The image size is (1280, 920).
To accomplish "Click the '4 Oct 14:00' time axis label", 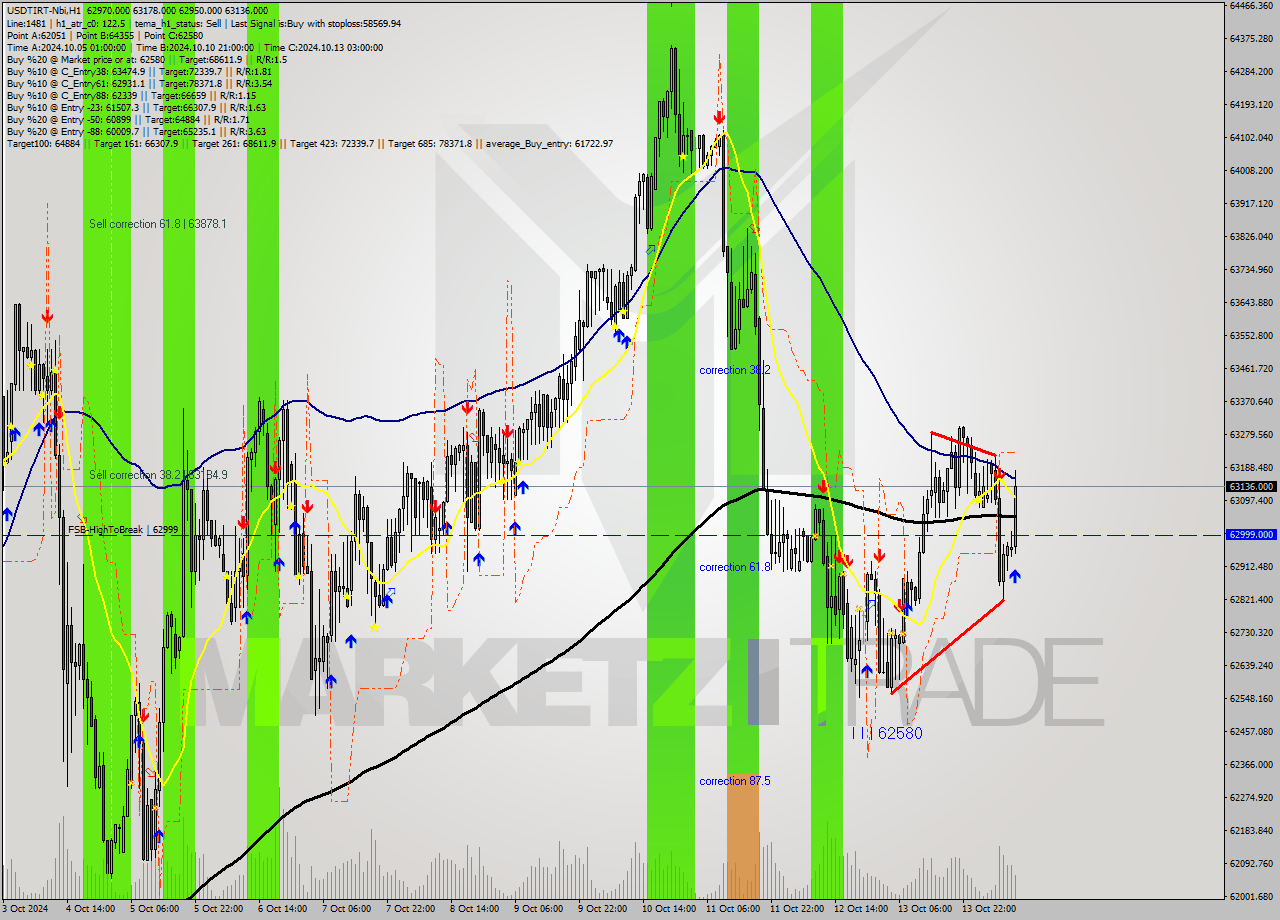I will tap(90, 909).
